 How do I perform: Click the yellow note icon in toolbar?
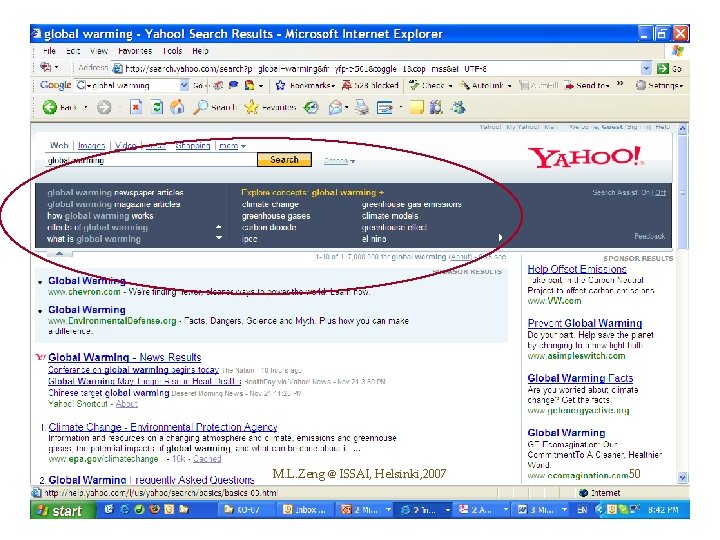tap(416, 107)
